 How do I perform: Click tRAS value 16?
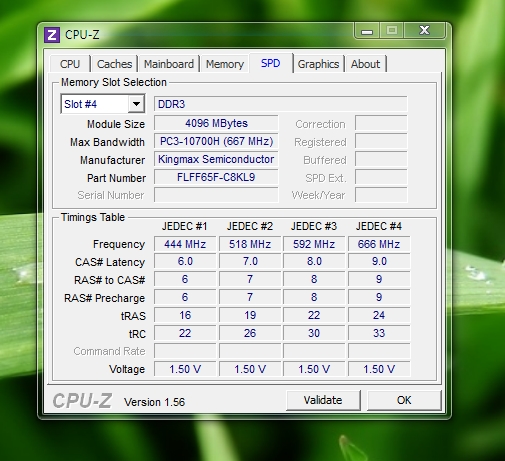tap(185, 315)
